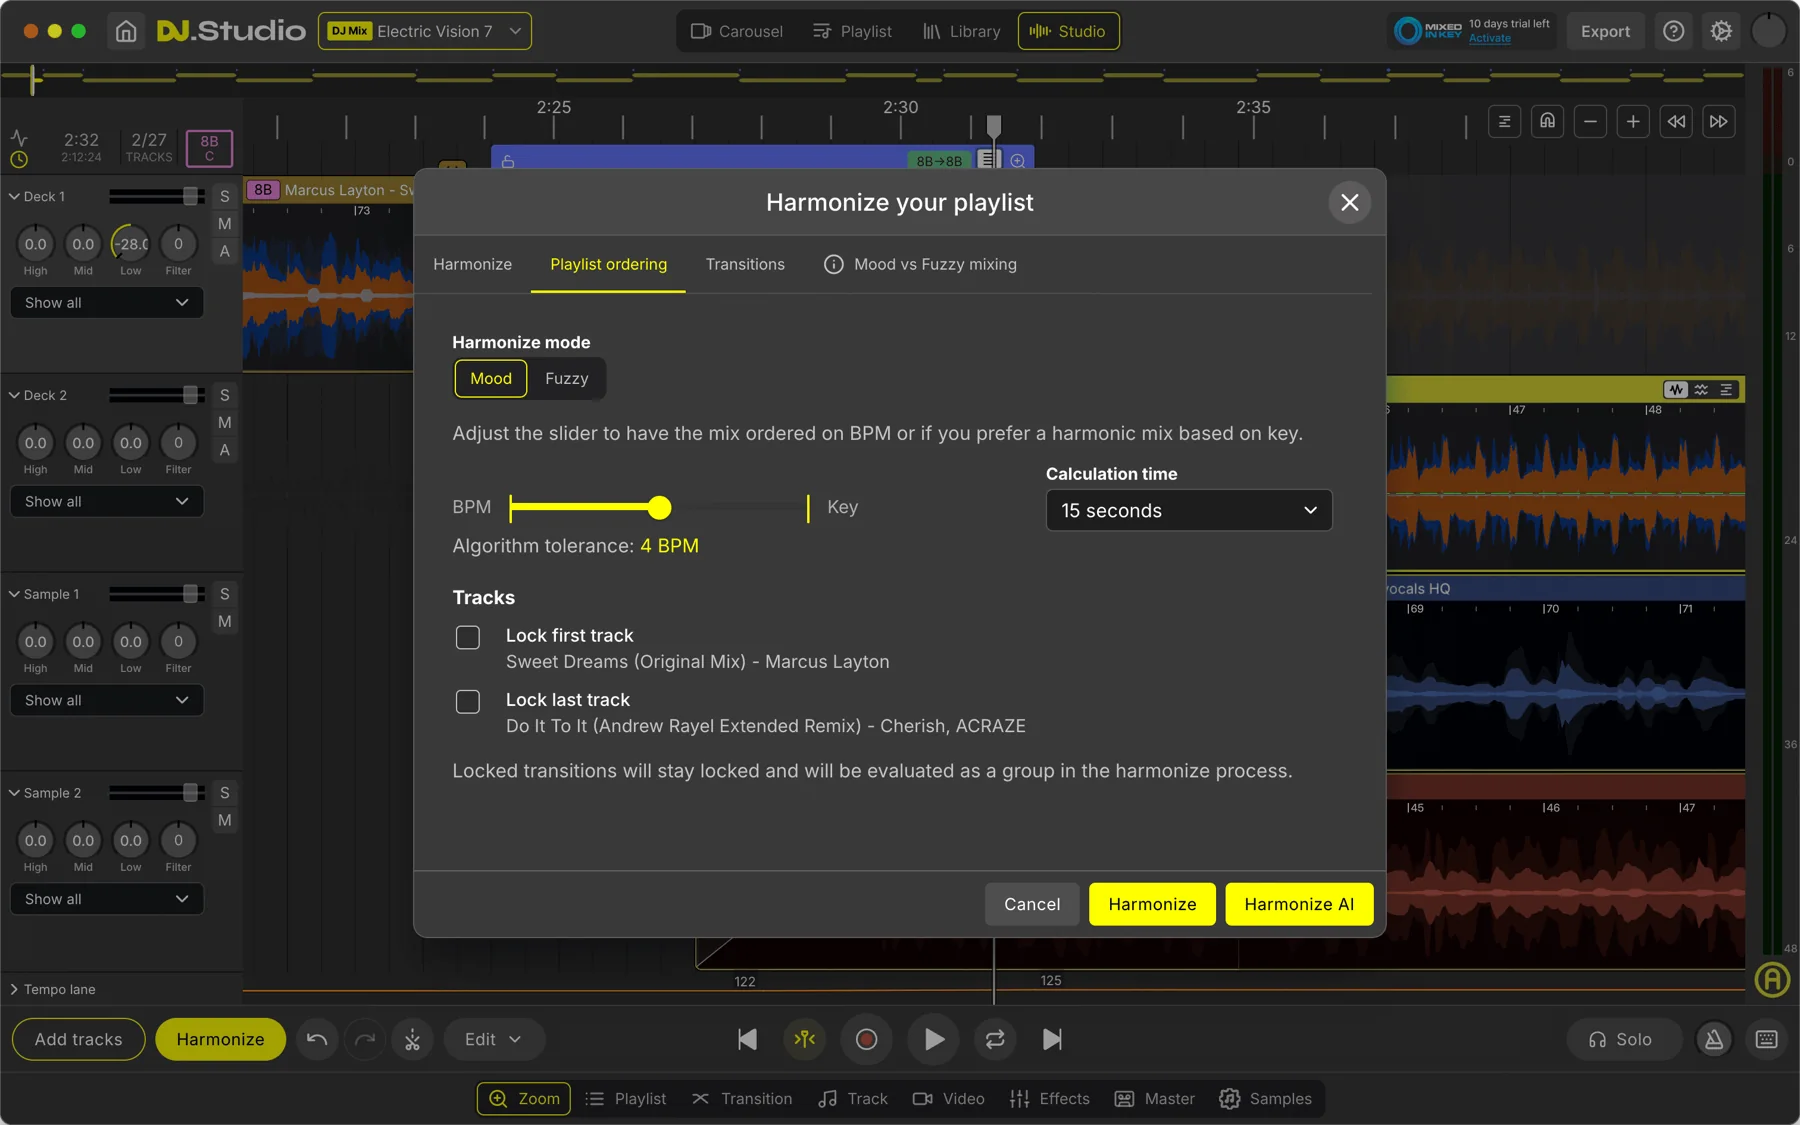Open Deck 1 Show all dropdown

pyautogui.click(x=107, y=302)
